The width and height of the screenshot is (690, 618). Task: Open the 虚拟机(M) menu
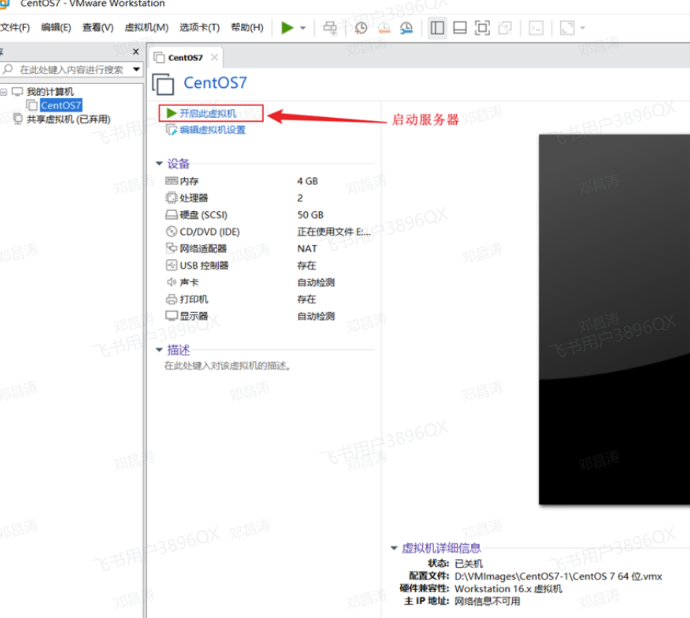click(147, 27)
